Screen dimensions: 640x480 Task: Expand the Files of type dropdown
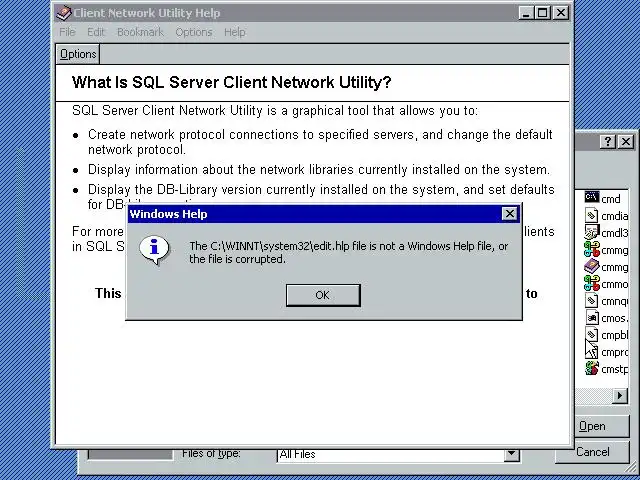[511, 454]
